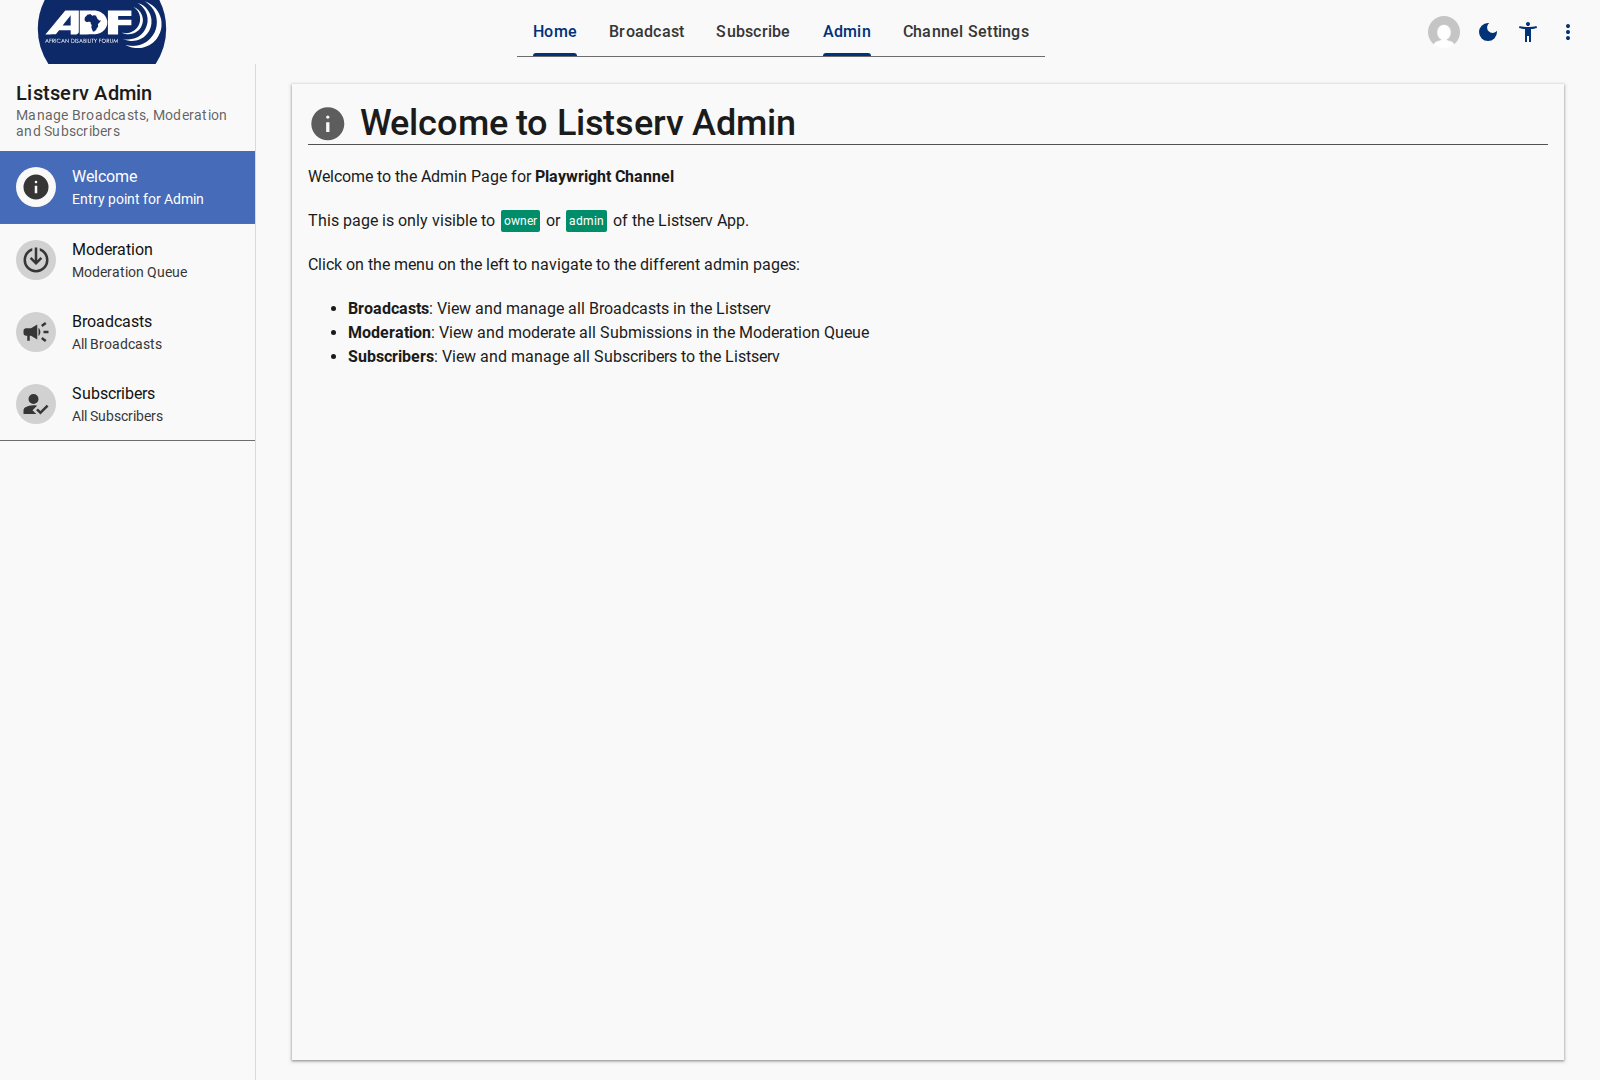Open All Broadcasts sidebar item
The image size is (1600, 1080).
(127, 332)
